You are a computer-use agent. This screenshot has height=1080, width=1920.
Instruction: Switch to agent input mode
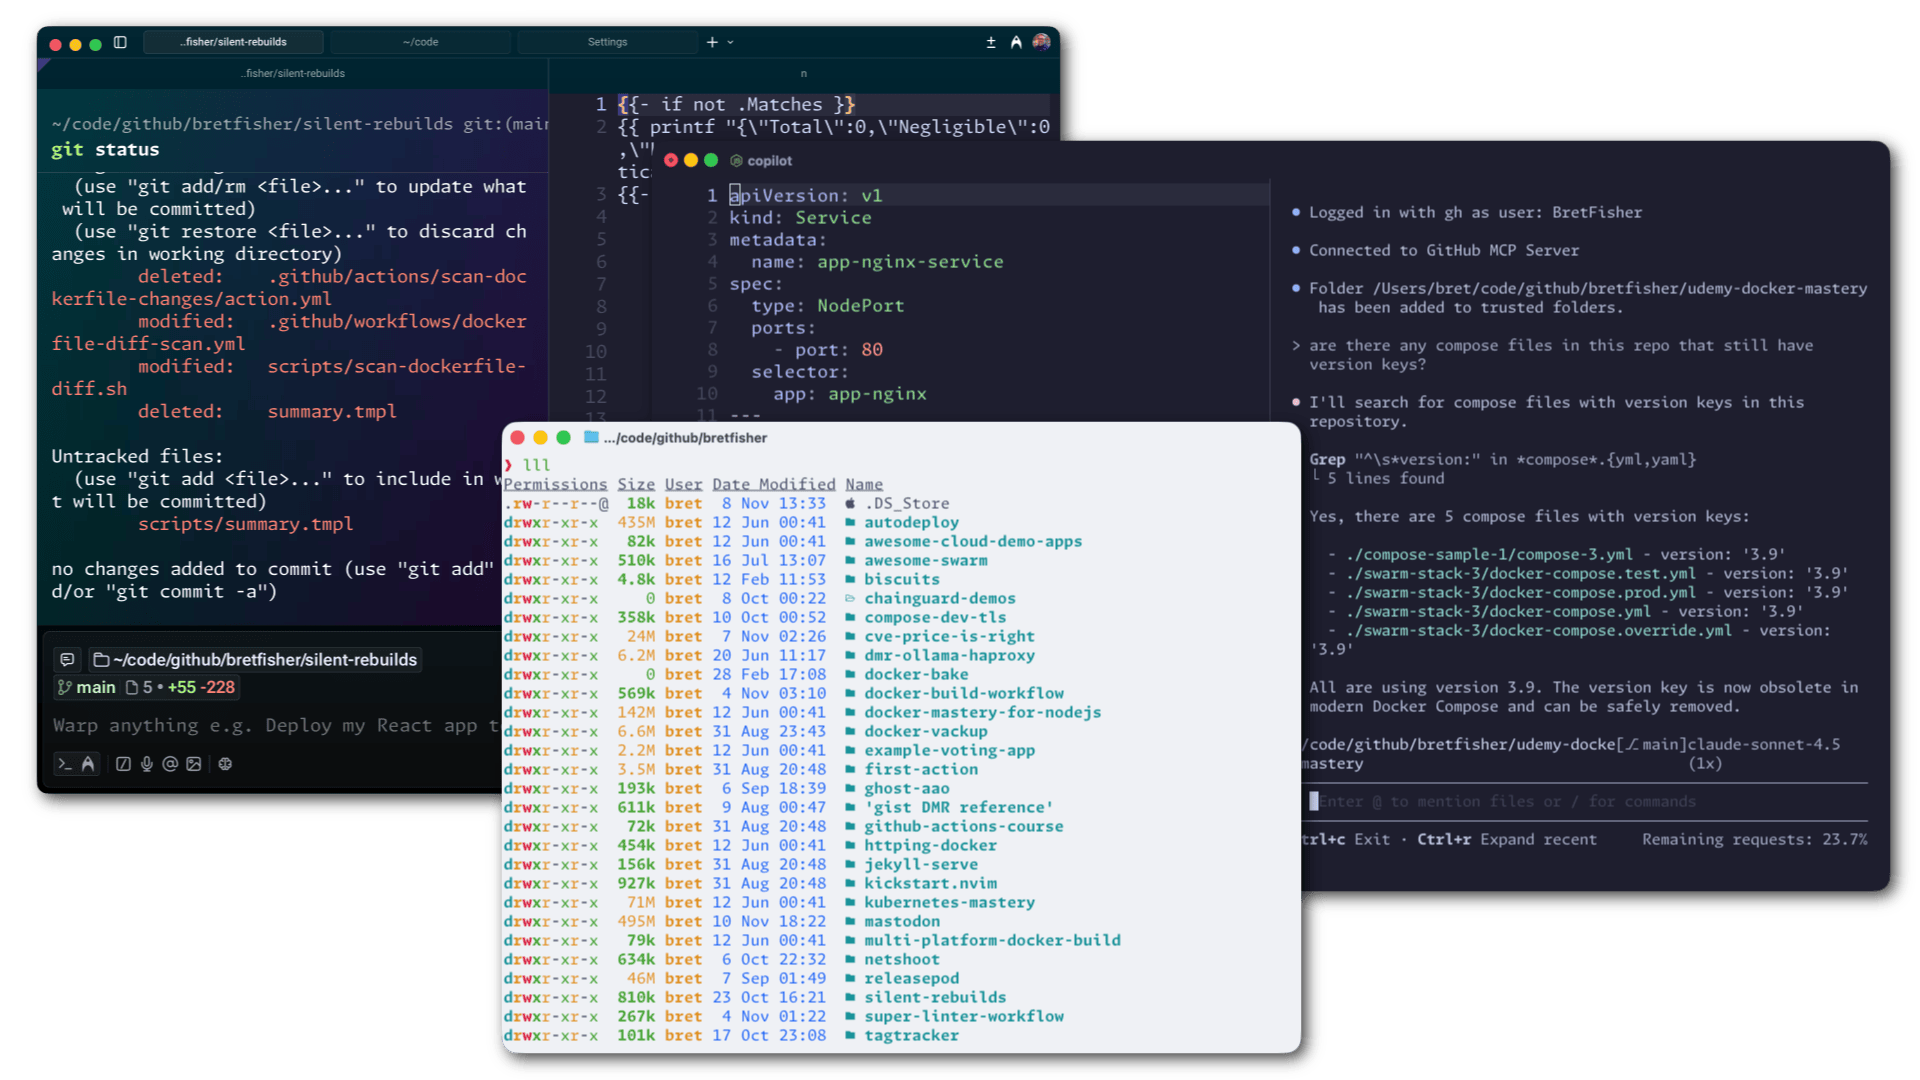(88, 764)
